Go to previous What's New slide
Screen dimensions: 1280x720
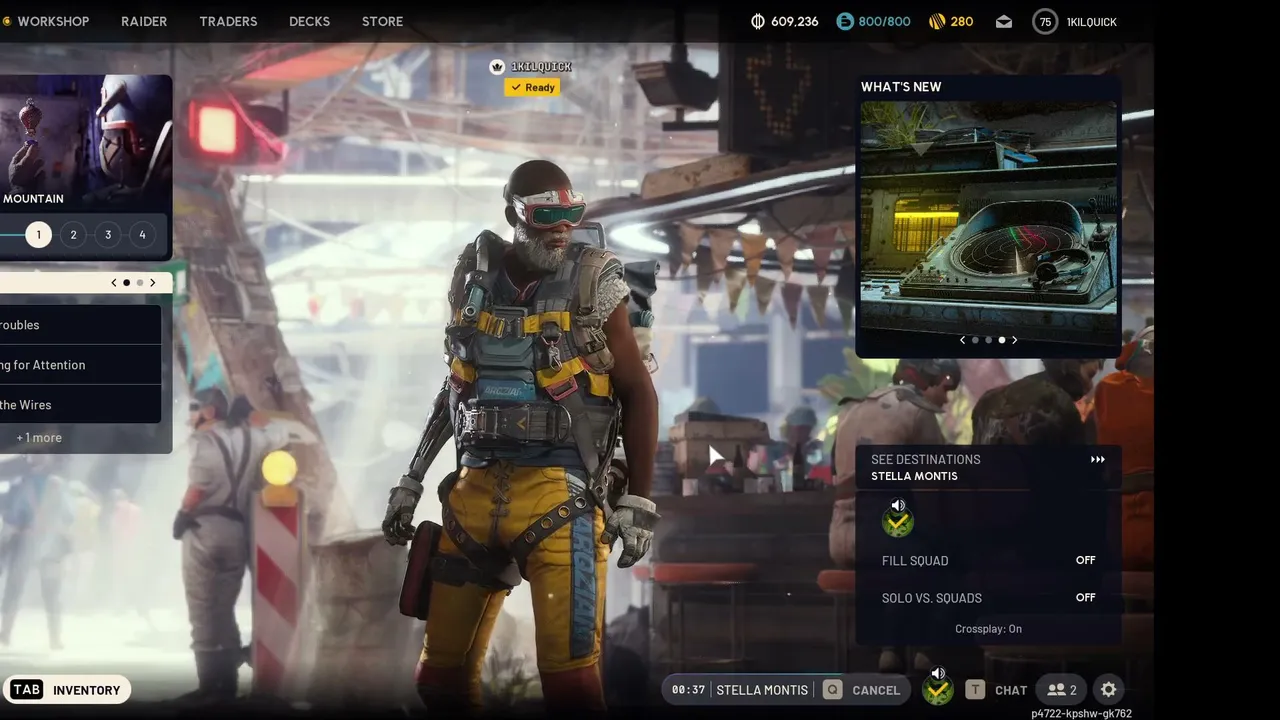point(962,340)
